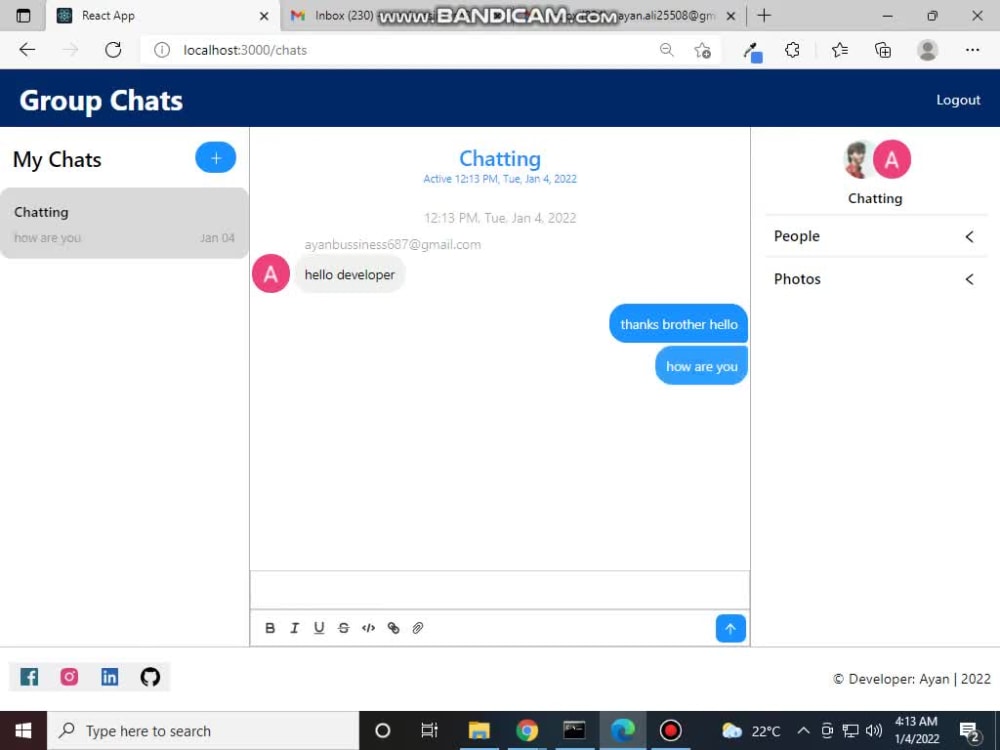Expand the People section
The image size is (1000, 750).
(x=875, y=236)
